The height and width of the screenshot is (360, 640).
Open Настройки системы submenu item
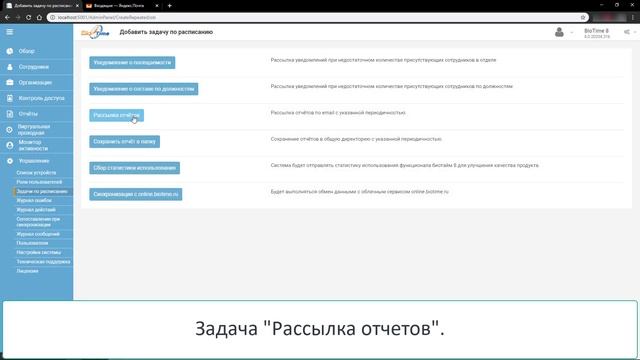tap(38, 253)
